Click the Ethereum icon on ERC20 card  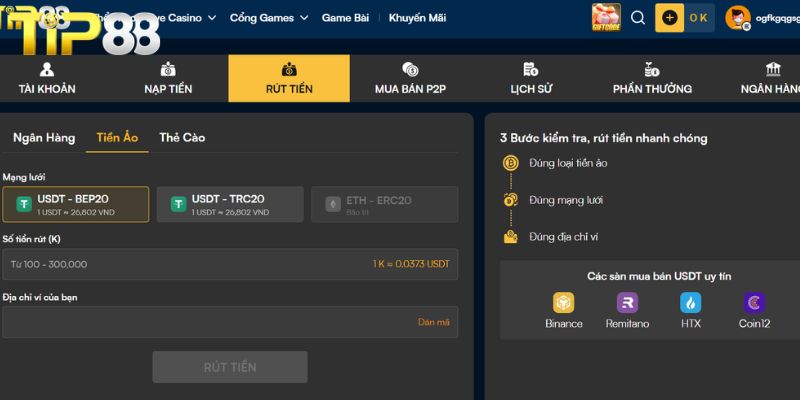point(333,205)
